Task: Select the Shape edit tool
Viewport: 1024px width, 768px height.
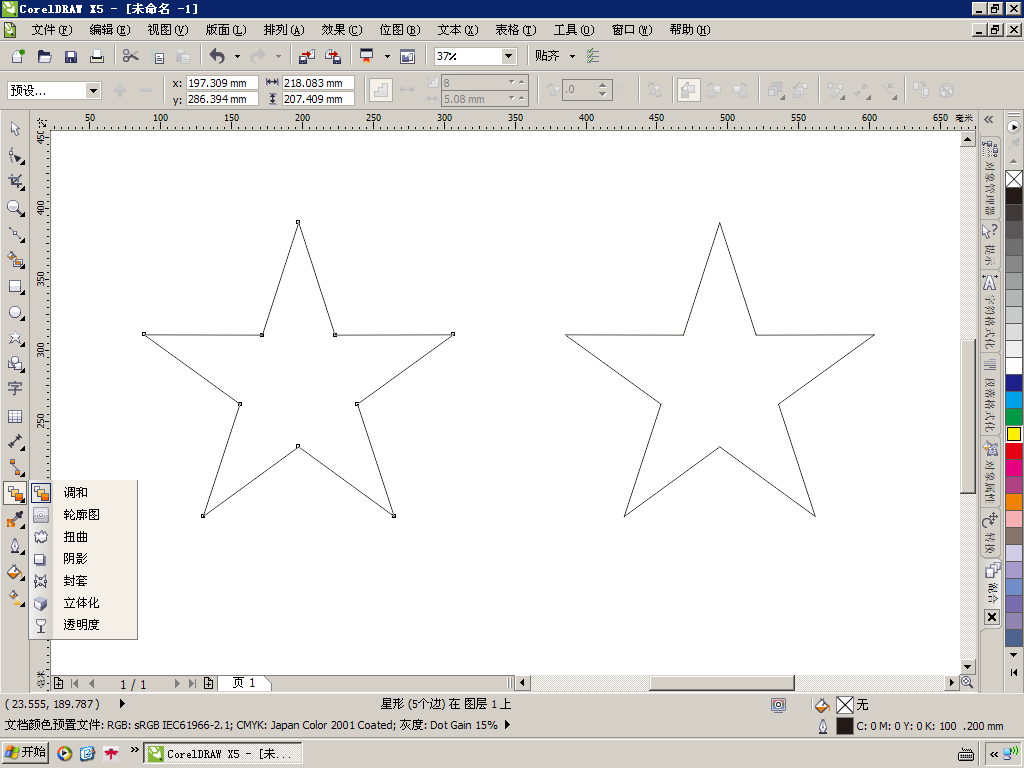Action: pyautogui.click(x=15, y=155)
